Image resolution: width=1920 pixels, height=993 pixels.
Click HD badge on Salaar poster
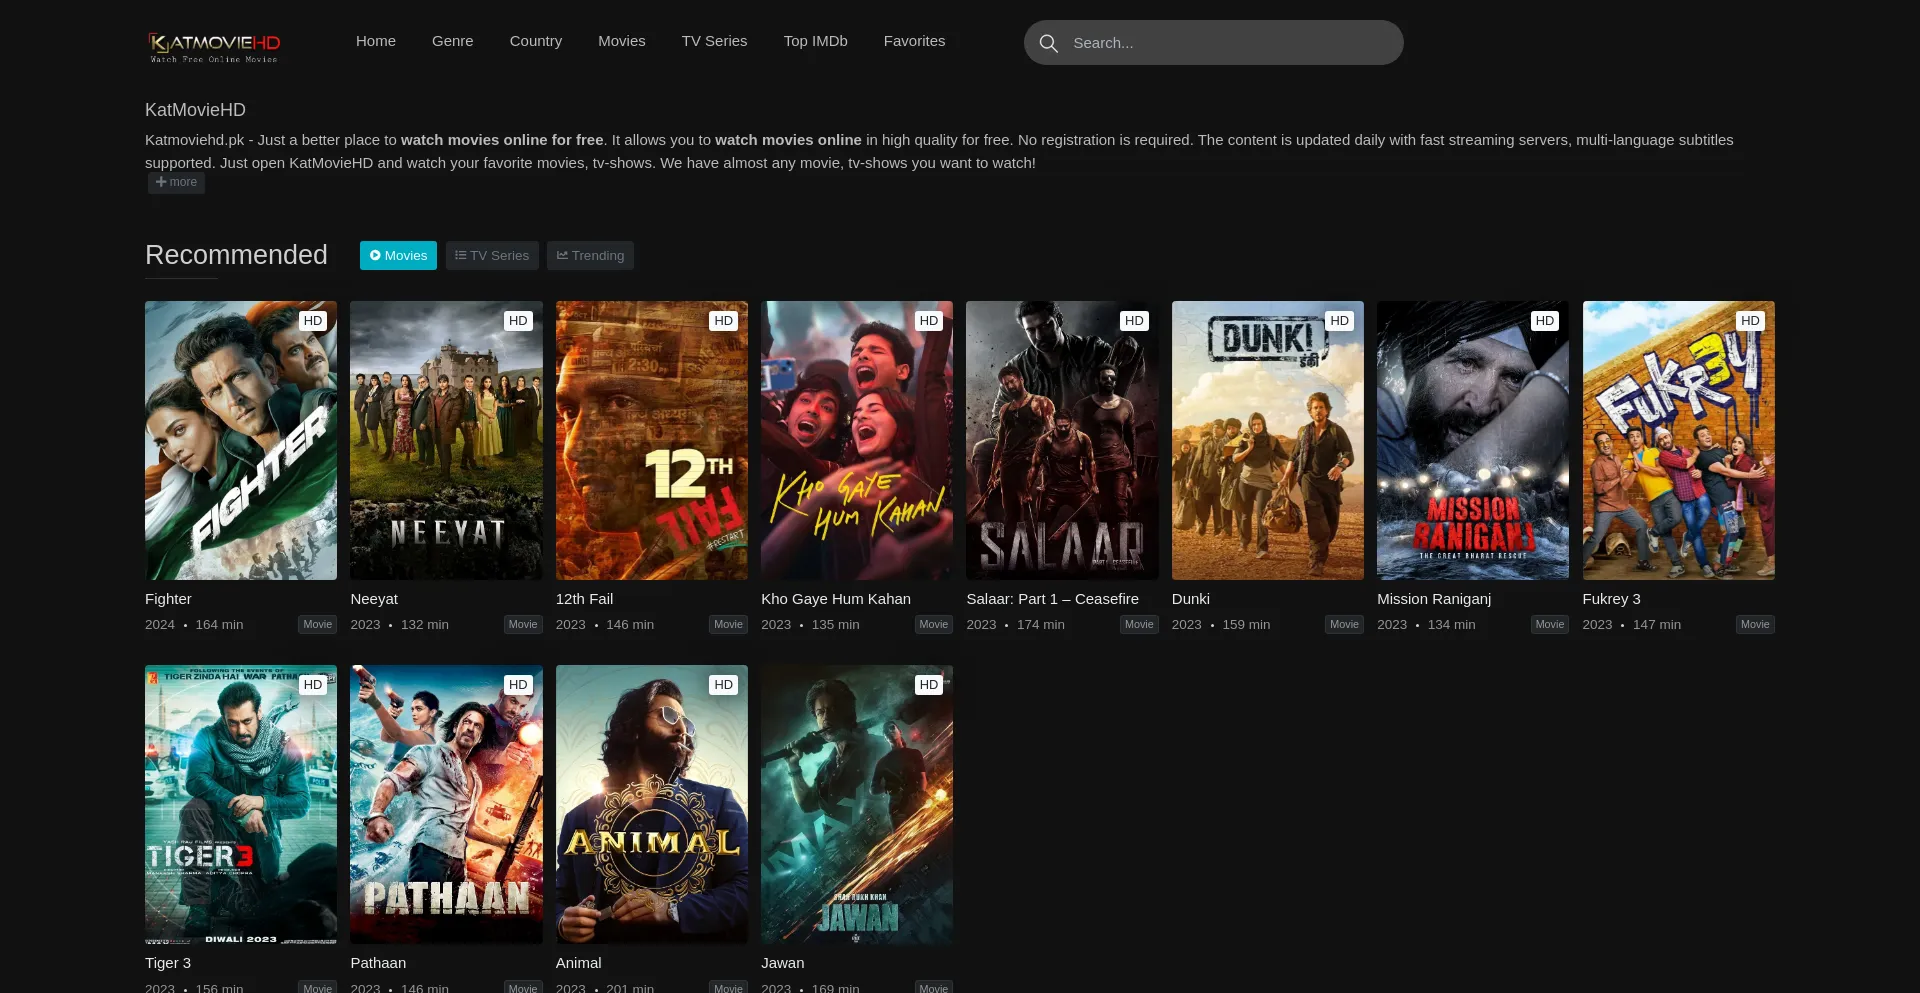coord(1134,321)
